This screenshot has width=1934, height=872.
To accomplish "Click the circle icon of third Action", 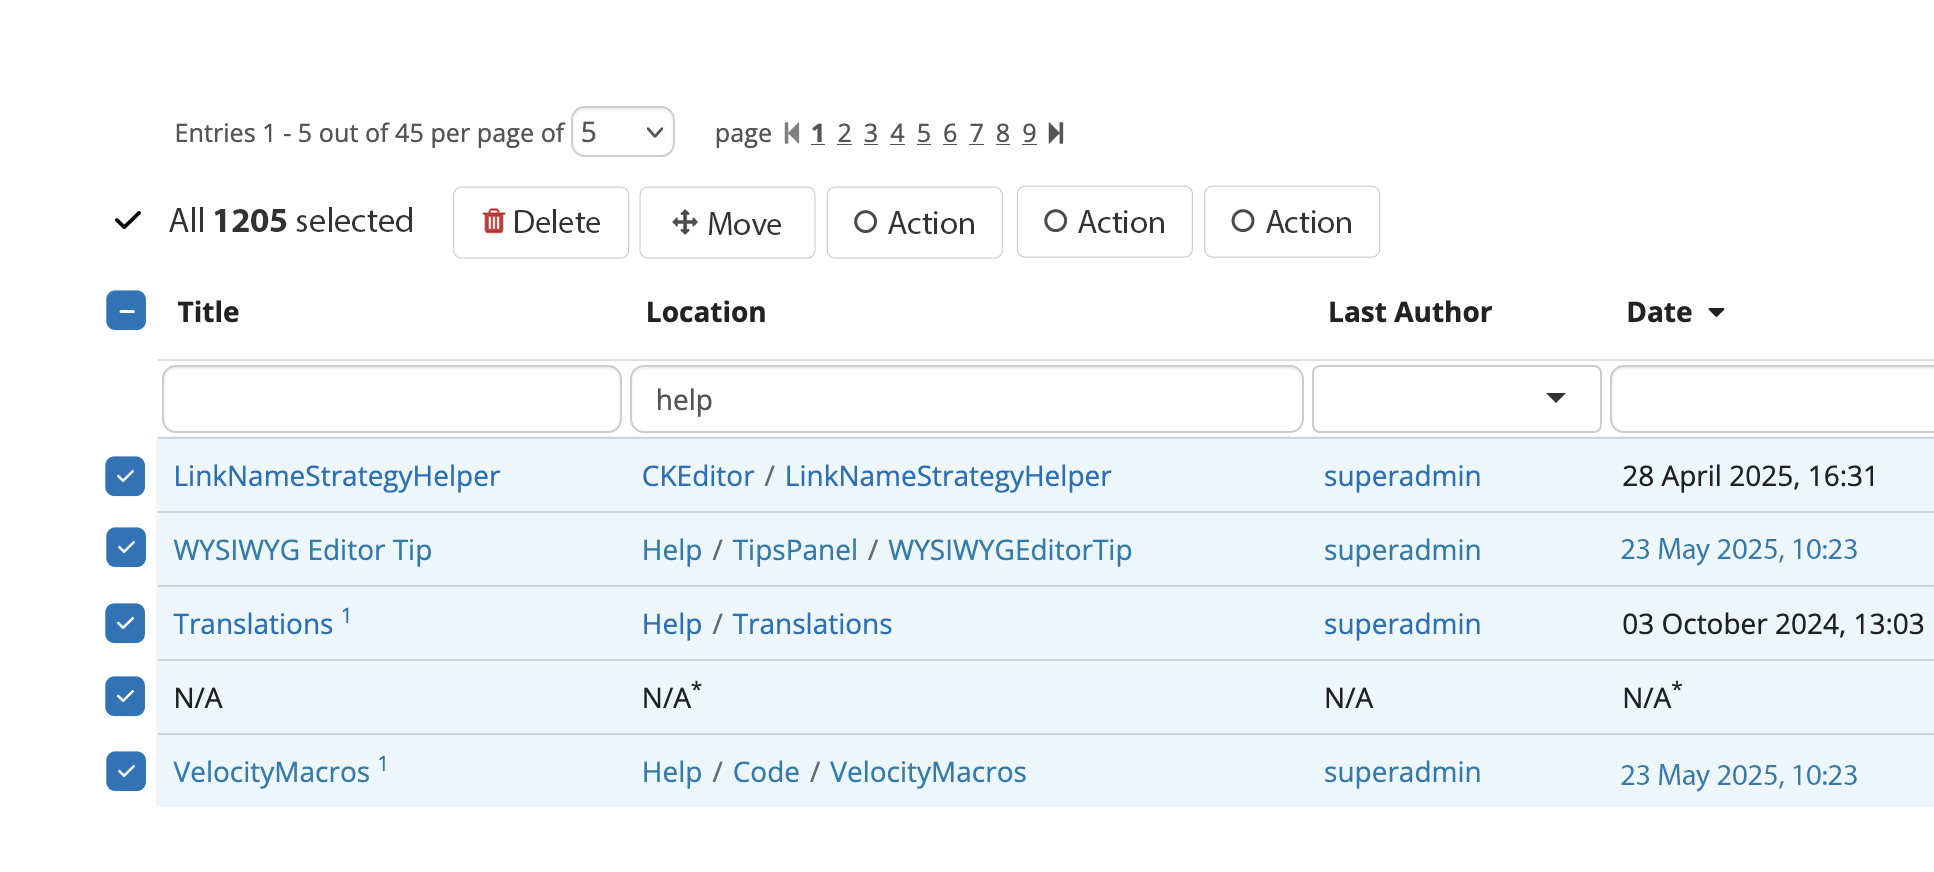I will [1242, 221].
